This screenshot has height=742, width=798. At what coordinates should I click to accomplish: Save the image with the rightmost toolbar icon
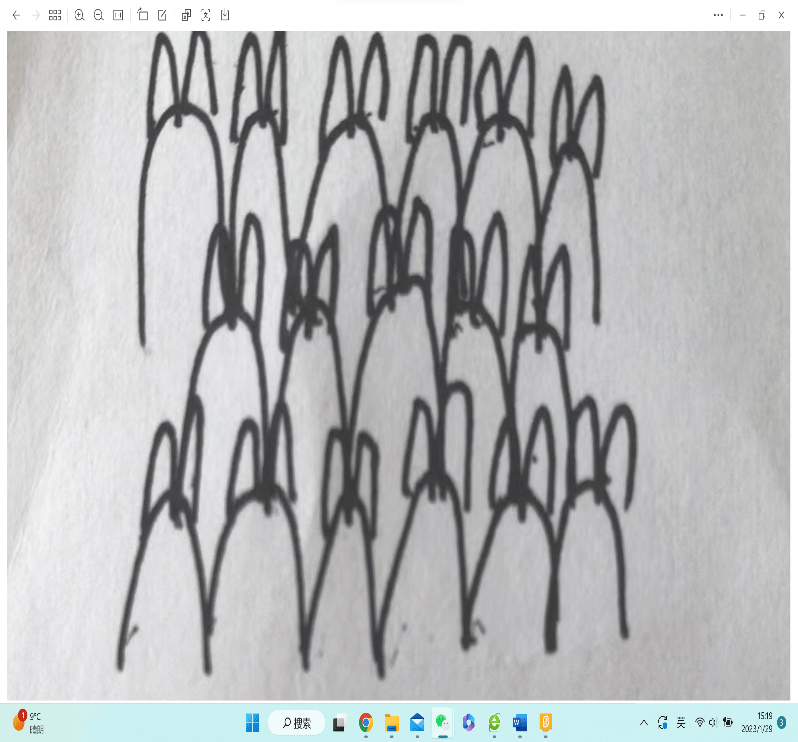tap(225, 15)
